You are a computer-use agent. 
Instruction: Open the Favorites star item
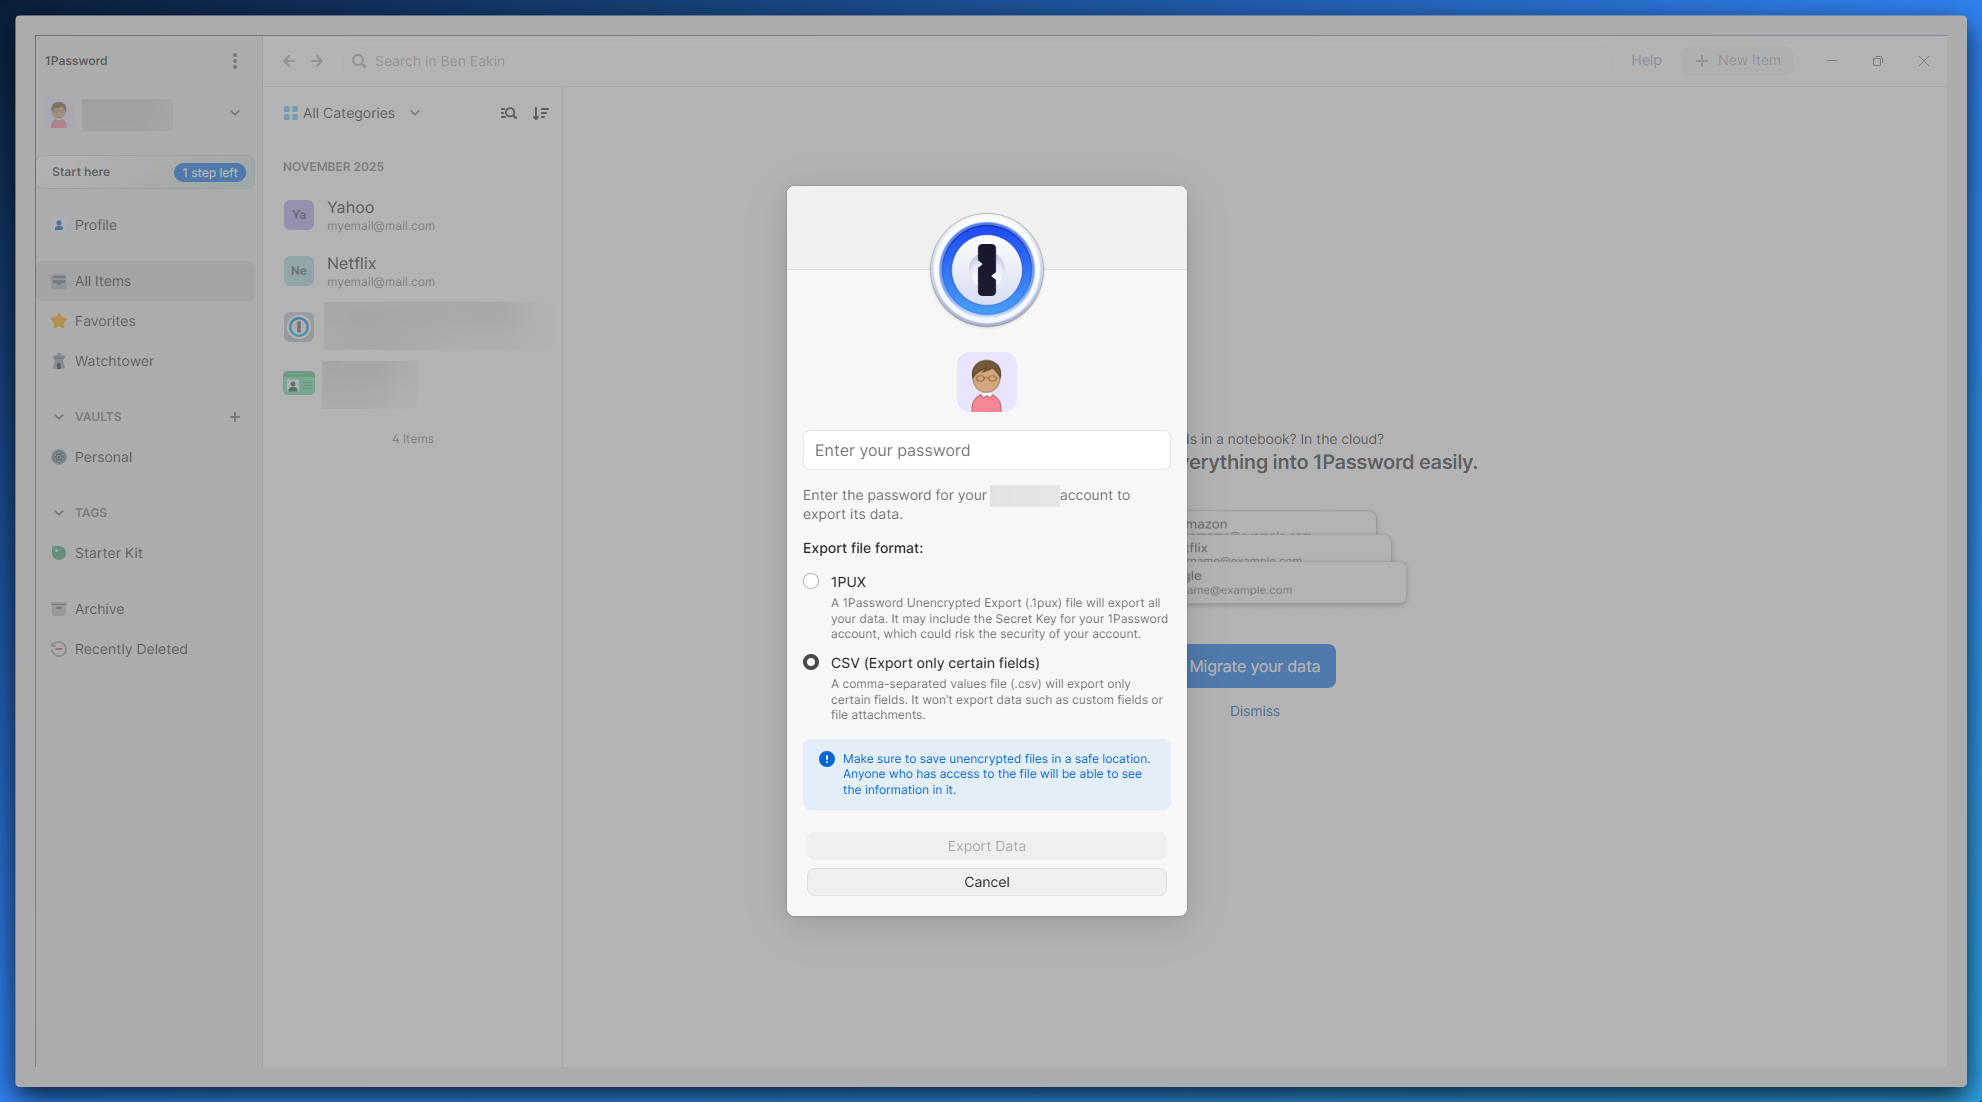coord(104,321)
